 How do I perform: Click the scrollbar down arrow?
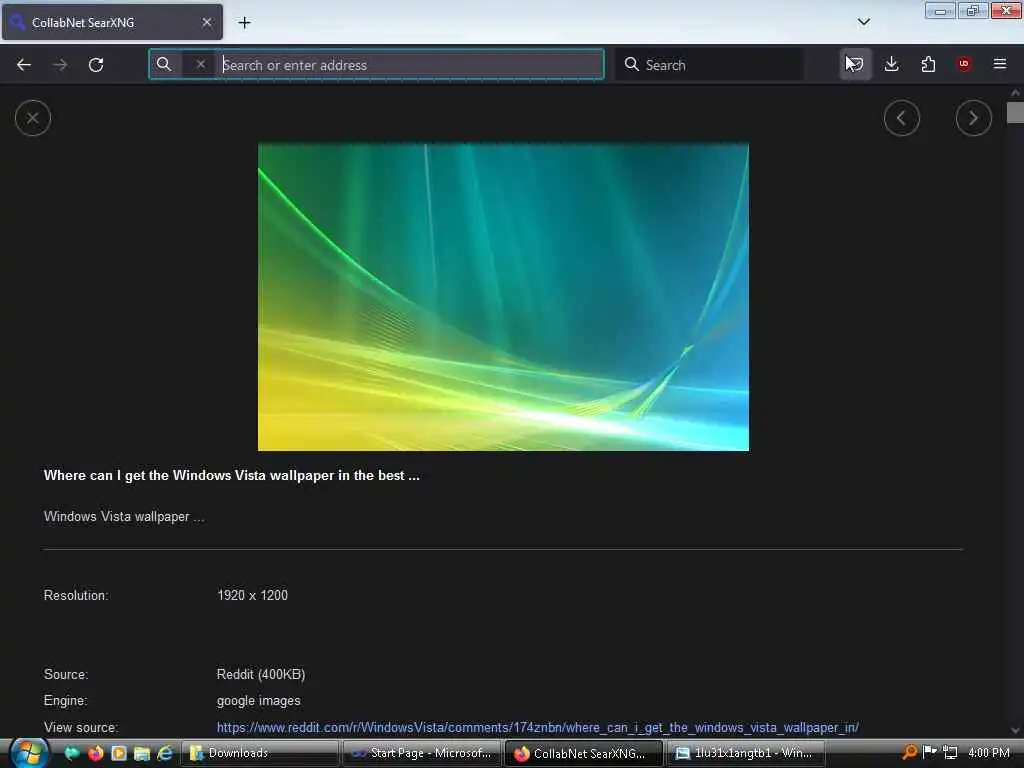click(x=1015, y=731)
